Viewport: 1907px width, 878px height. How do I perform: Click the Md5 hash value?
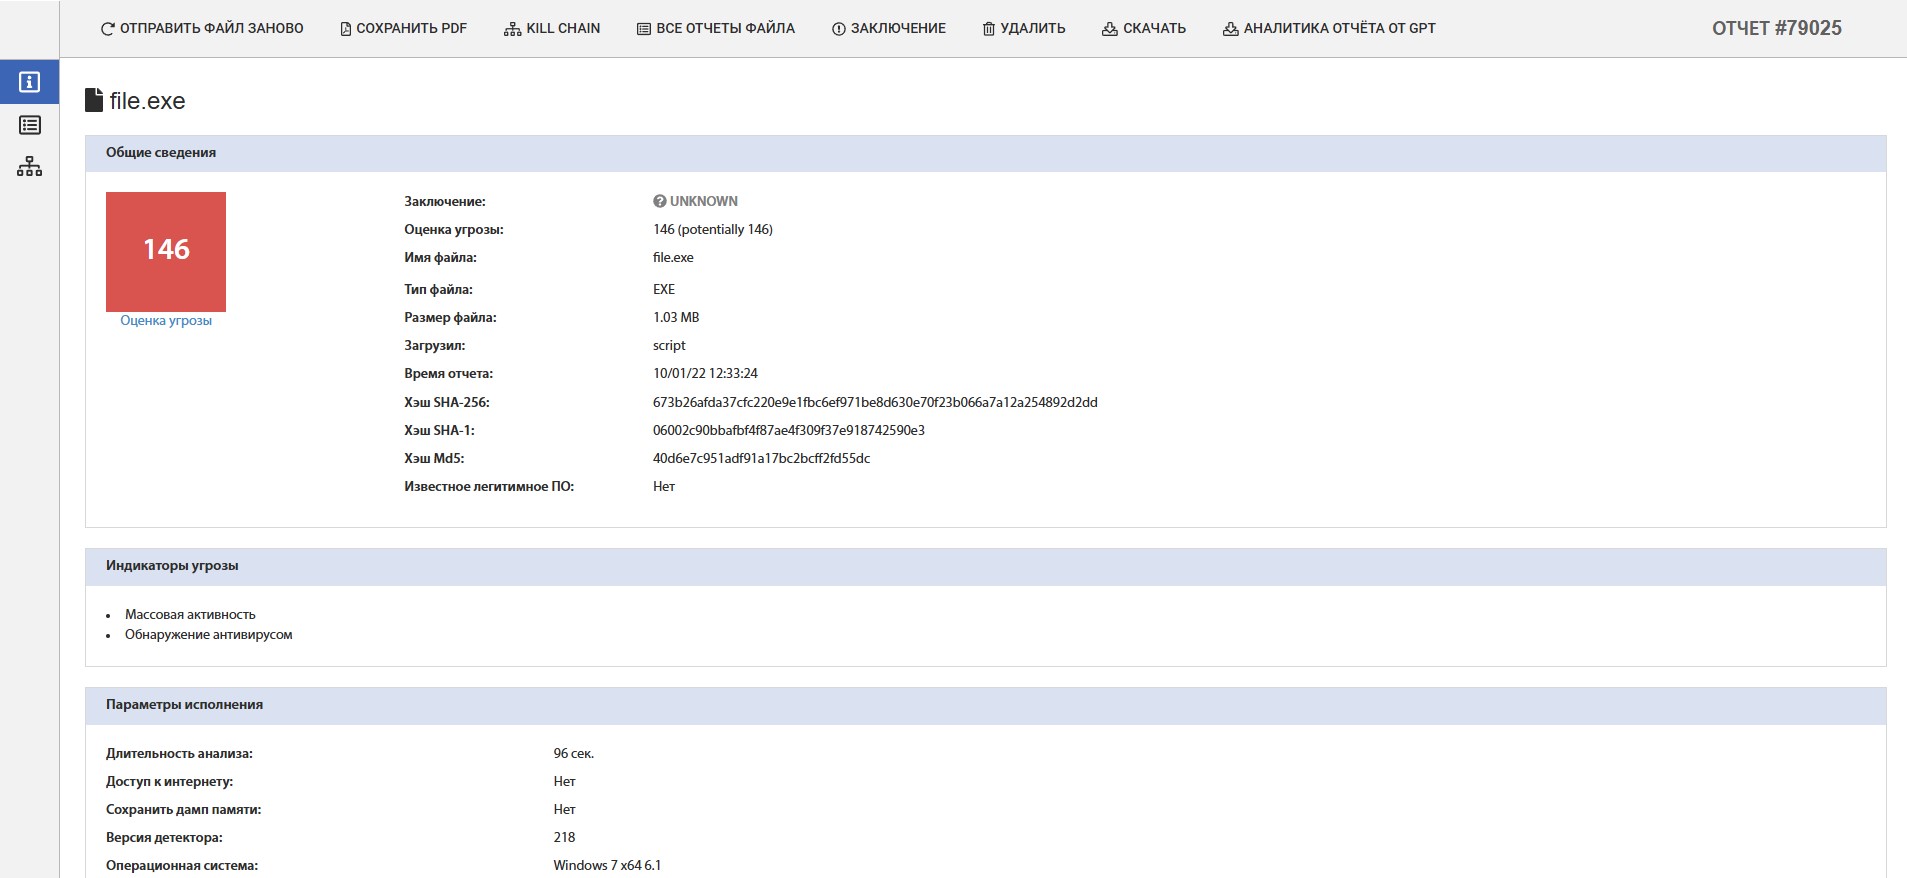pyautogui.click(x=761, y=459)
